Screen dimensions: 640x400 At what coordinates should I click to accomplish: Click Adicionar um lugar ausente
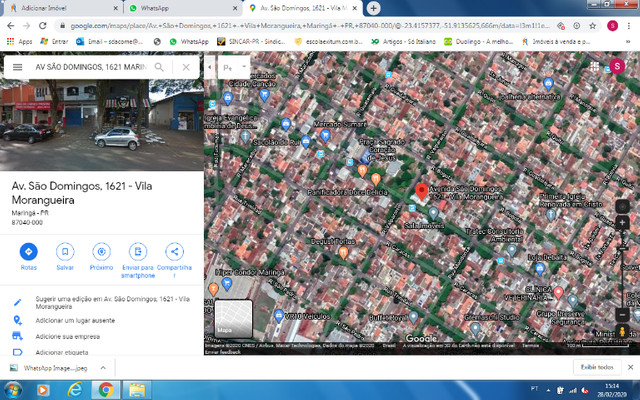(x=75, y=320)
